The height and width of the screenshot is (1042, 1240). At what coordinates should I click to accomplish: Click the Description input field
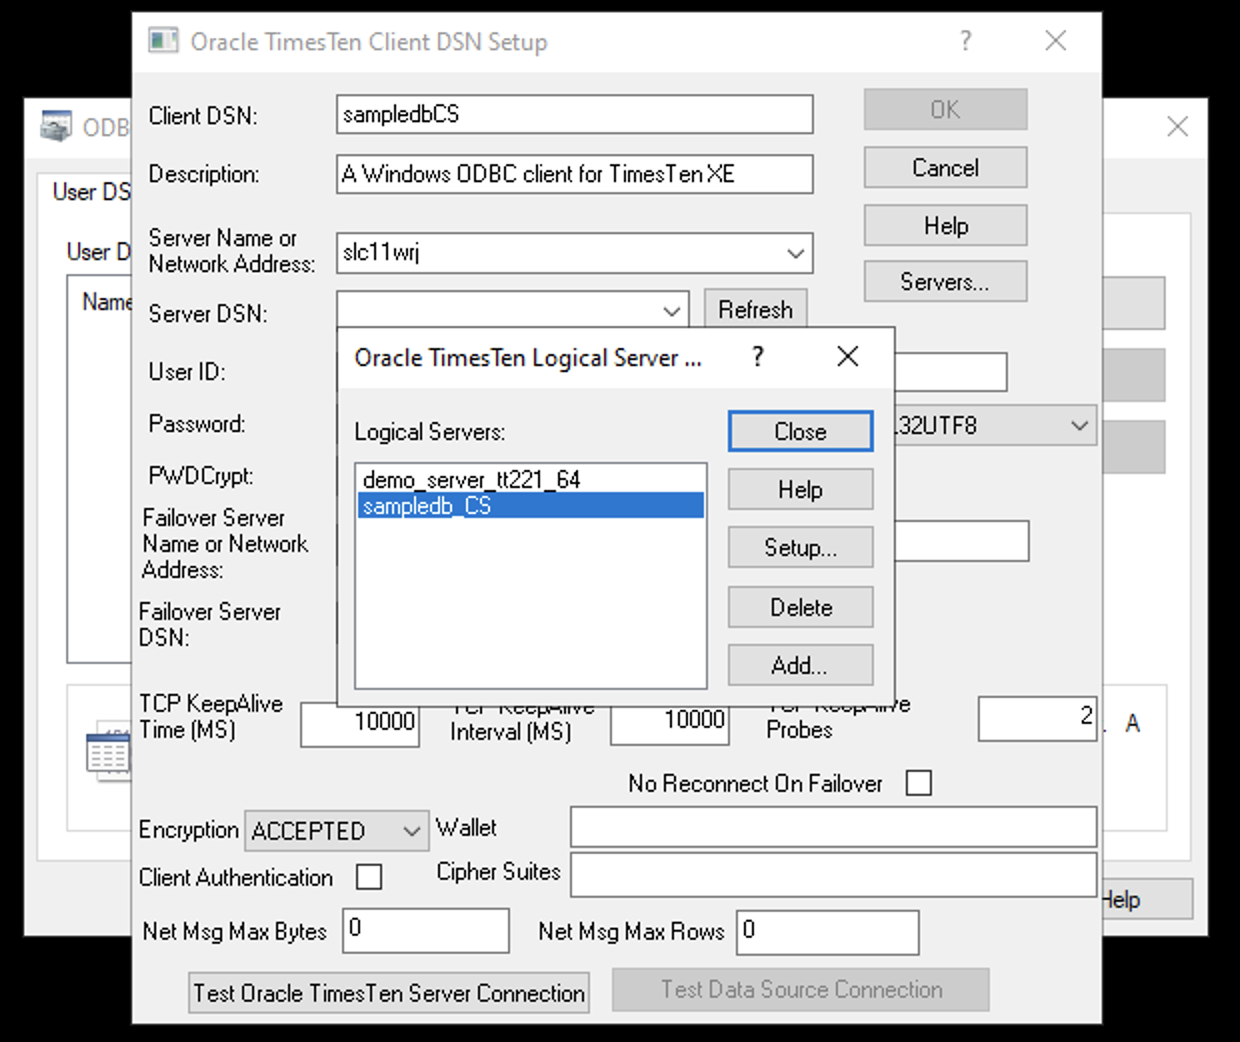pos(575,174)
